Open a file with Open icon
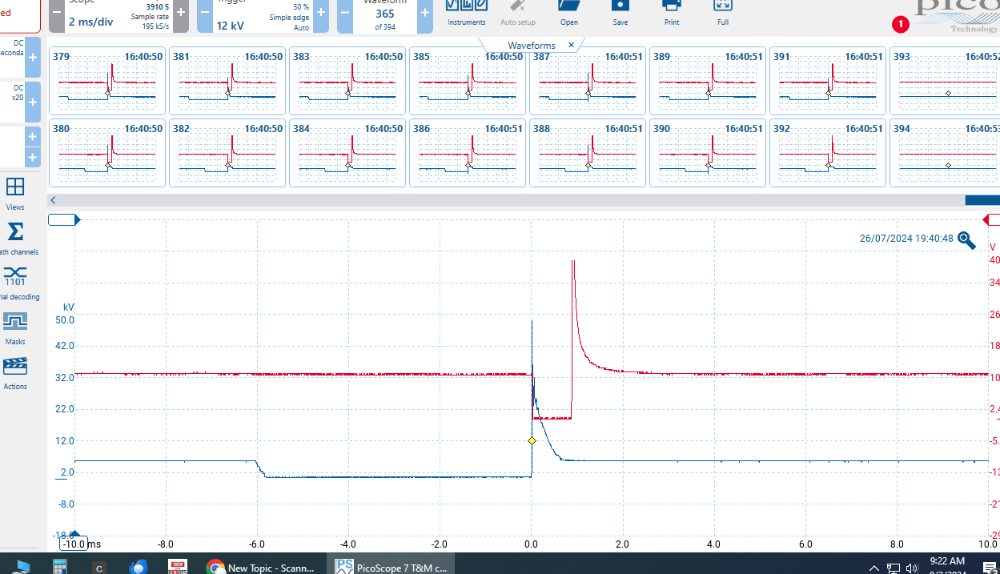The width and height of the screenshot is (1000, 574). pyautogui.click(x=569, y=10)
